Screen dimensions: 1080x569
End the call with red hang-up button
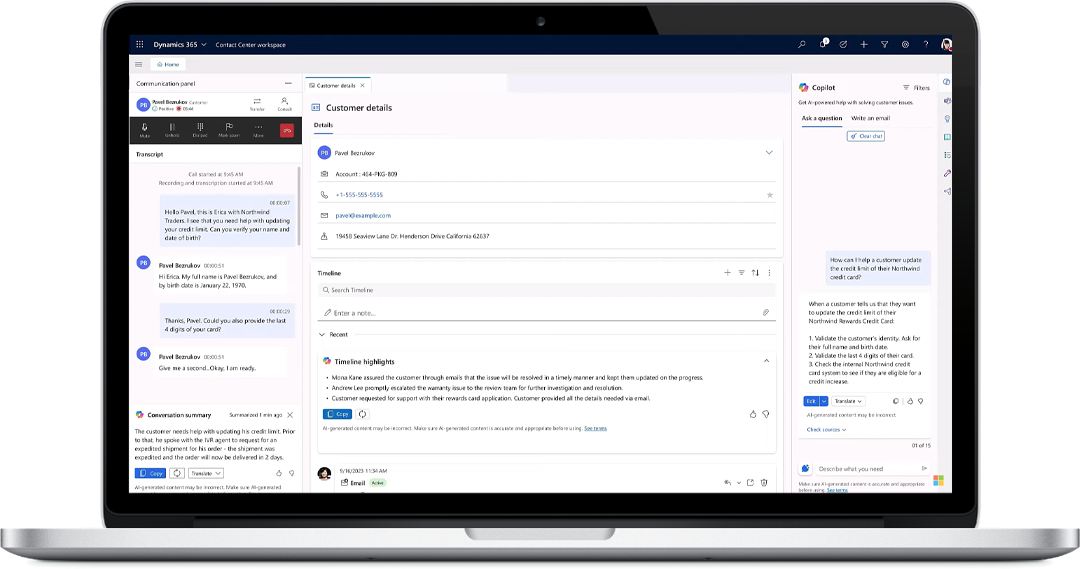point(287,130)
